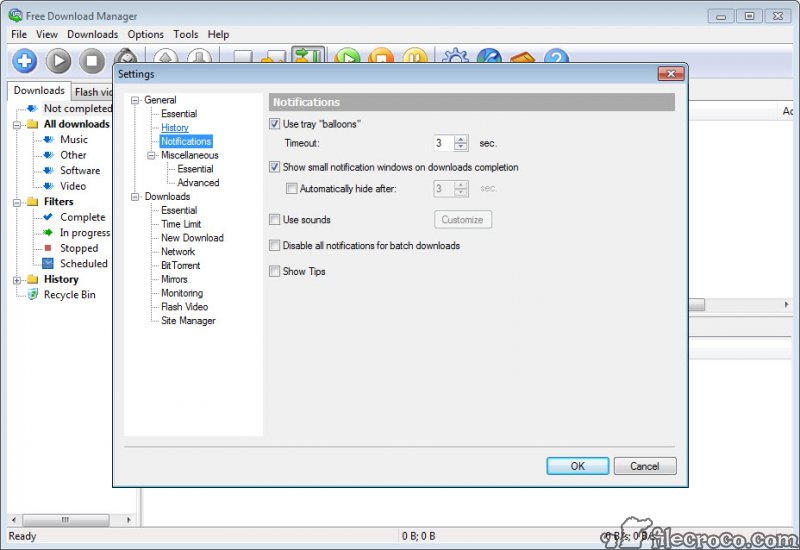Image resolution: width=800 pixels, height=550 pixels.
Task: Increase Timeout seconds with up arrow
Action: [x=461, y=139]
